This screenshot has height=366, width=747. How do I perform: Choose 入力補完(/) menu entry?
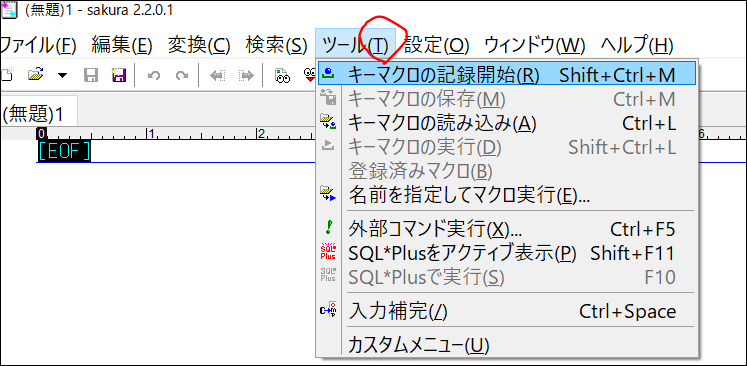point(507,312)
